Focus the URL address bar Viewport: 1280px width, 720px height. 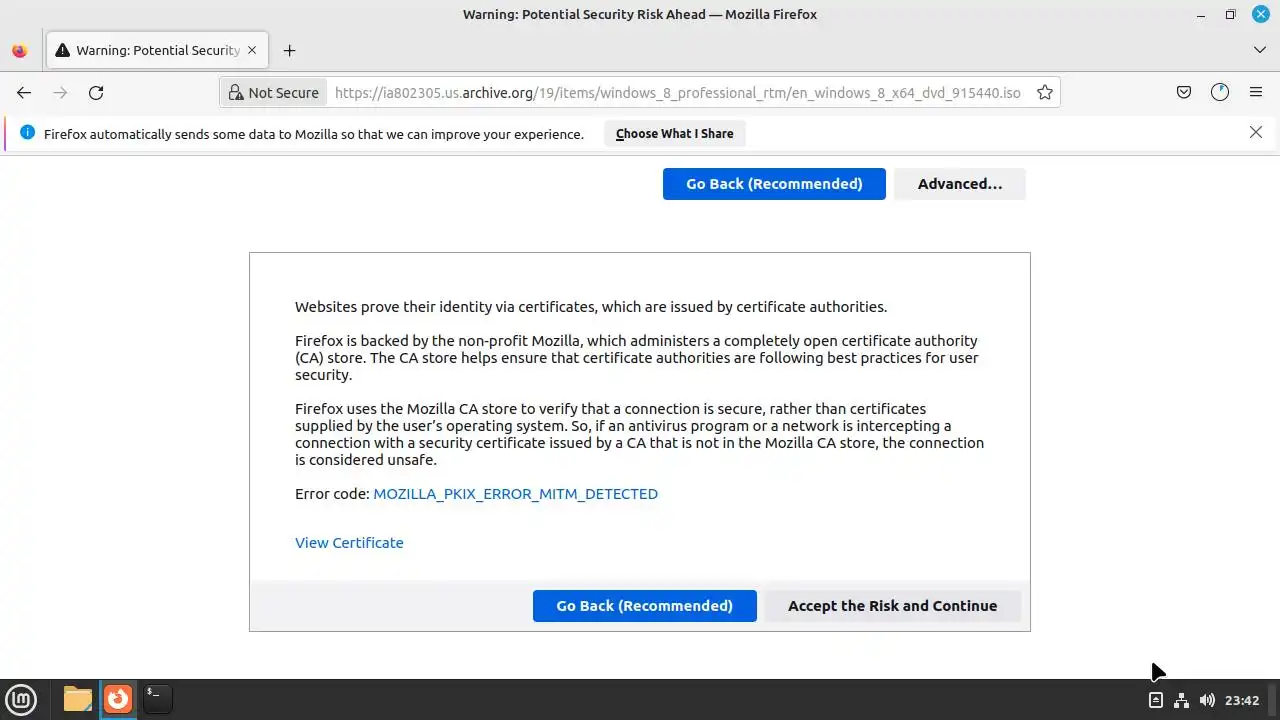pyautogui.click(x=677, y=93)
